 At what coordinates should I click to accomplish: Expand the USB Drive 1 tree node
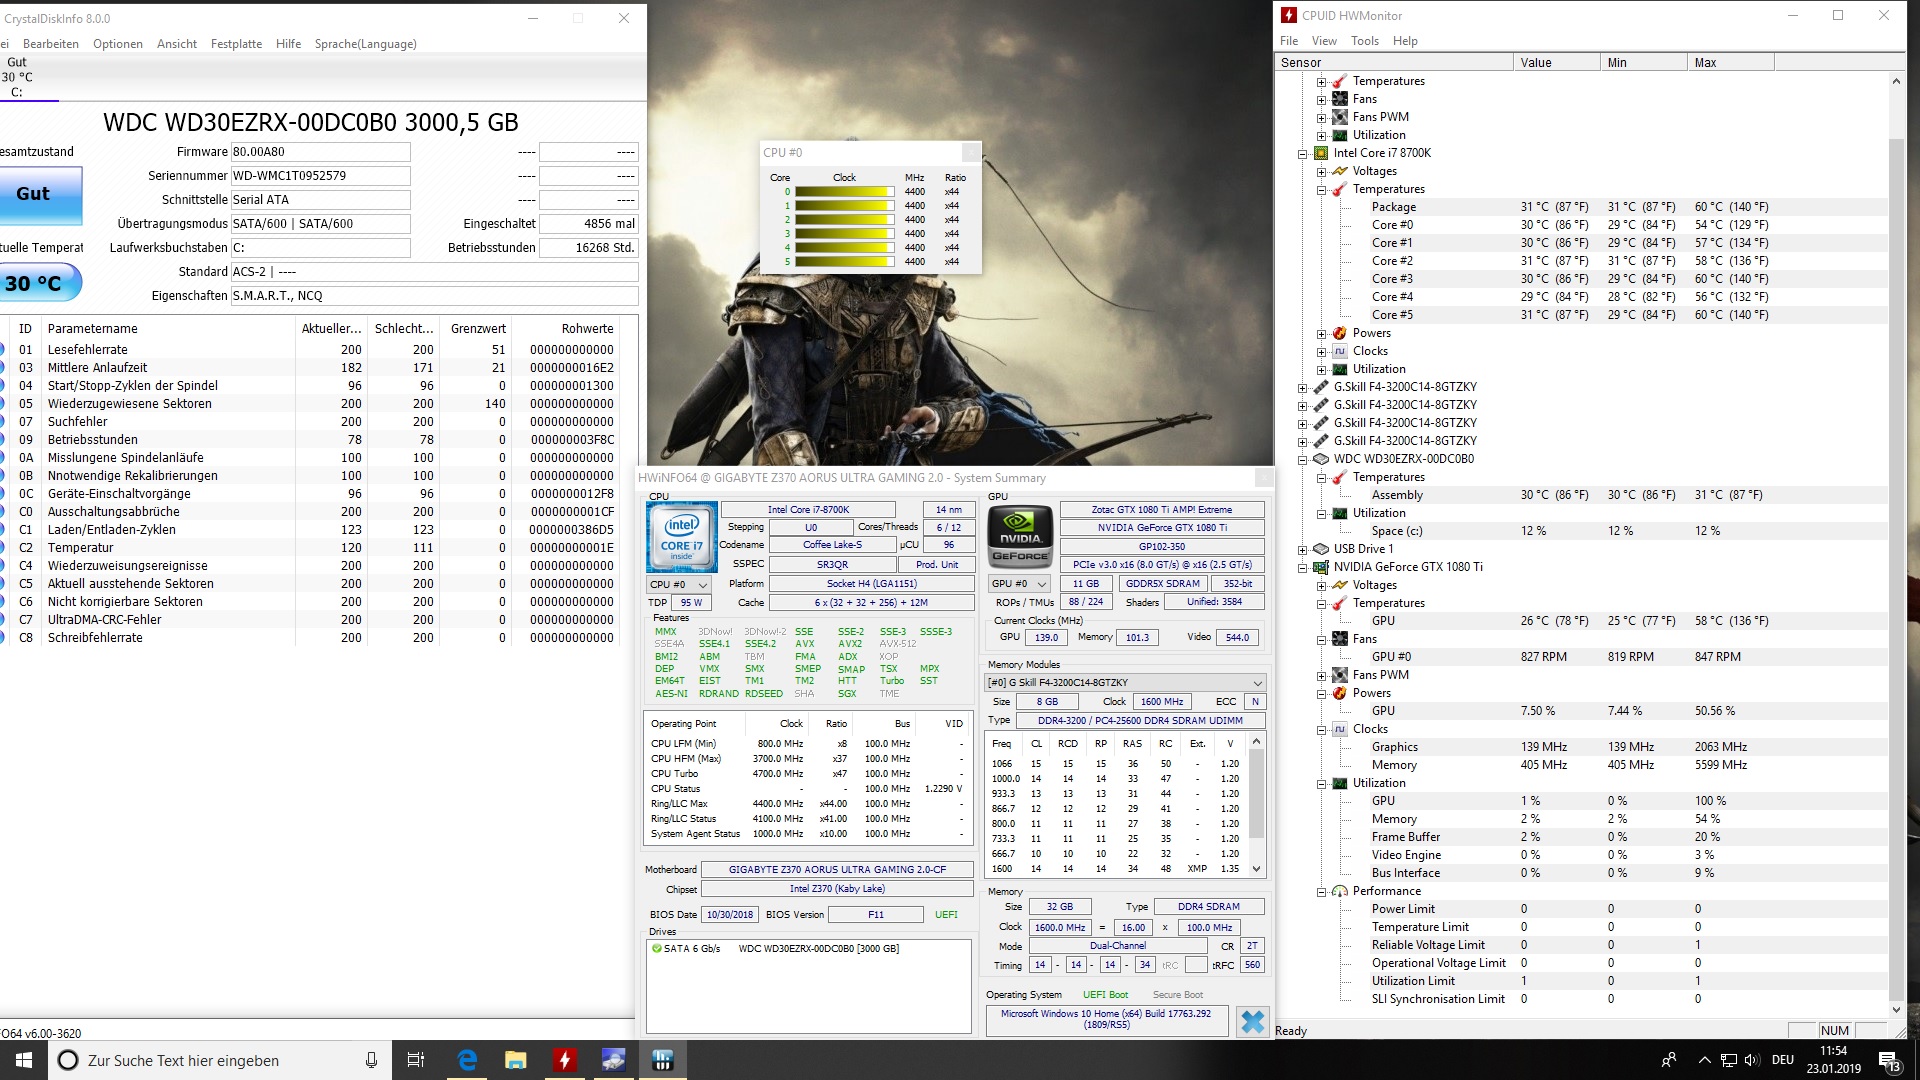point(1303,550)
